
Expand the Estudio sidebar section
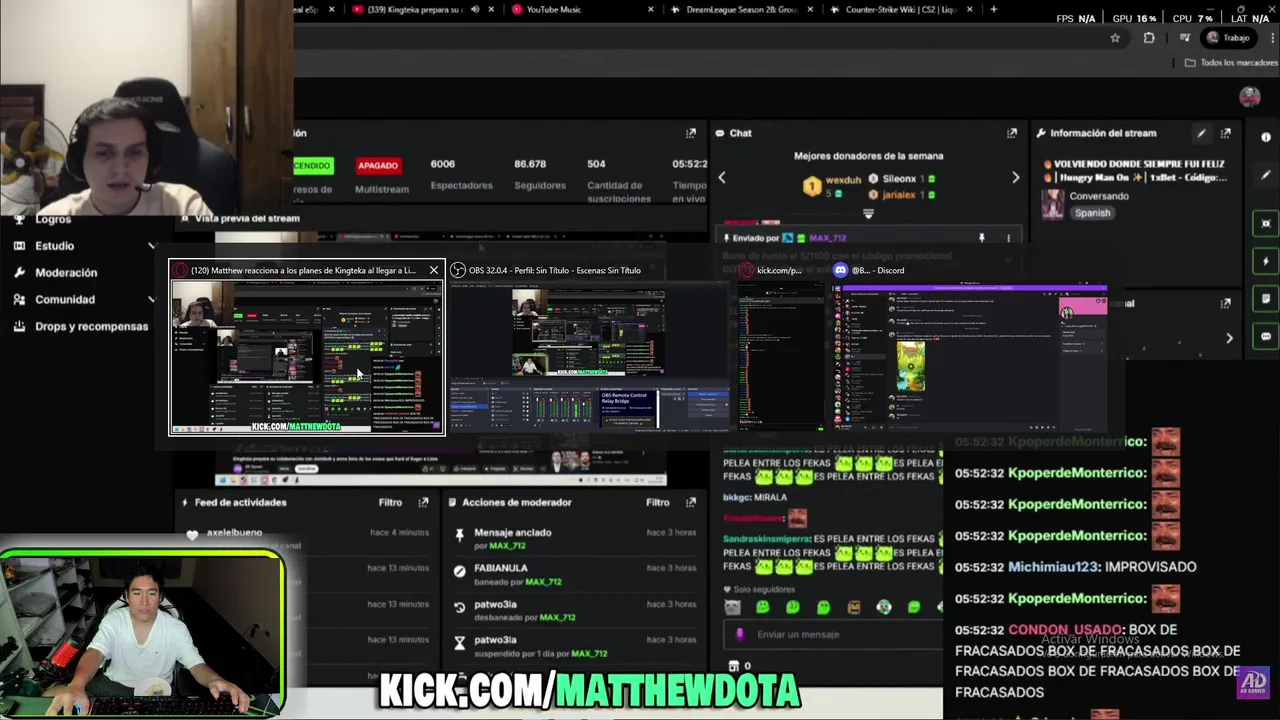(152, 245)
